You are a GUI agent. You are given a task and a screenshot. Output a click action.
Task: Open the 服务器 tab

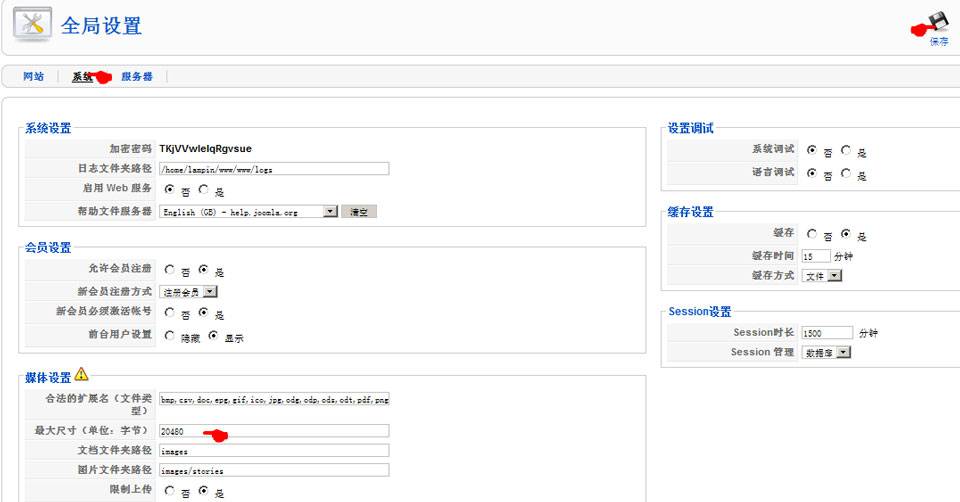tap(137, 77)
